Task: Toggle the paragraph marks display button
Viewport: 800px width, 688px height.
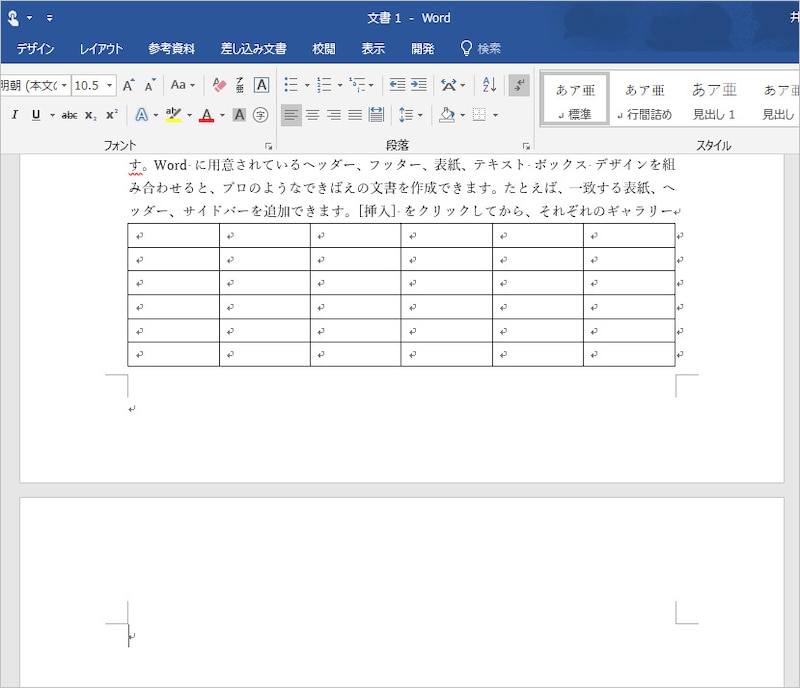Action: (x=518, y=84)
